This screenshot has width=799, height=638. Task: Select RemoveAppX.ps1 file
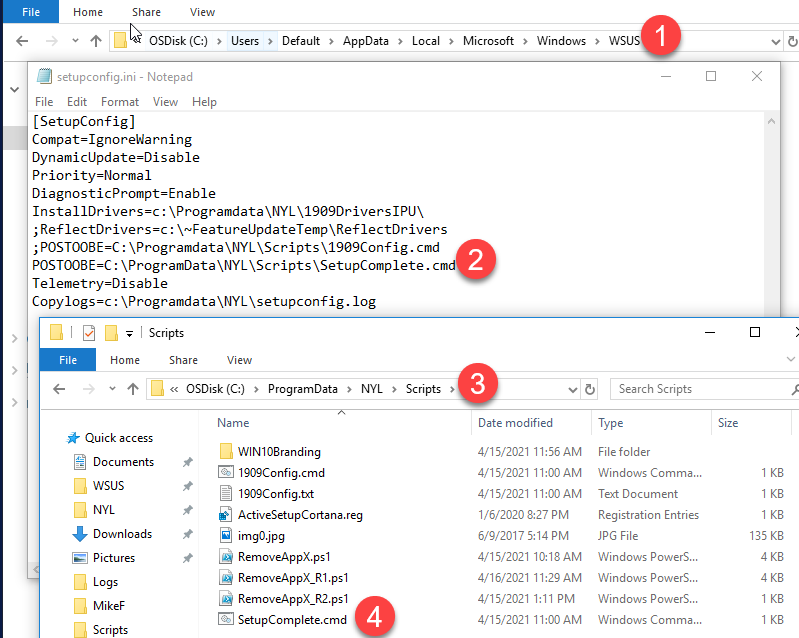click(x=284, y=556)
